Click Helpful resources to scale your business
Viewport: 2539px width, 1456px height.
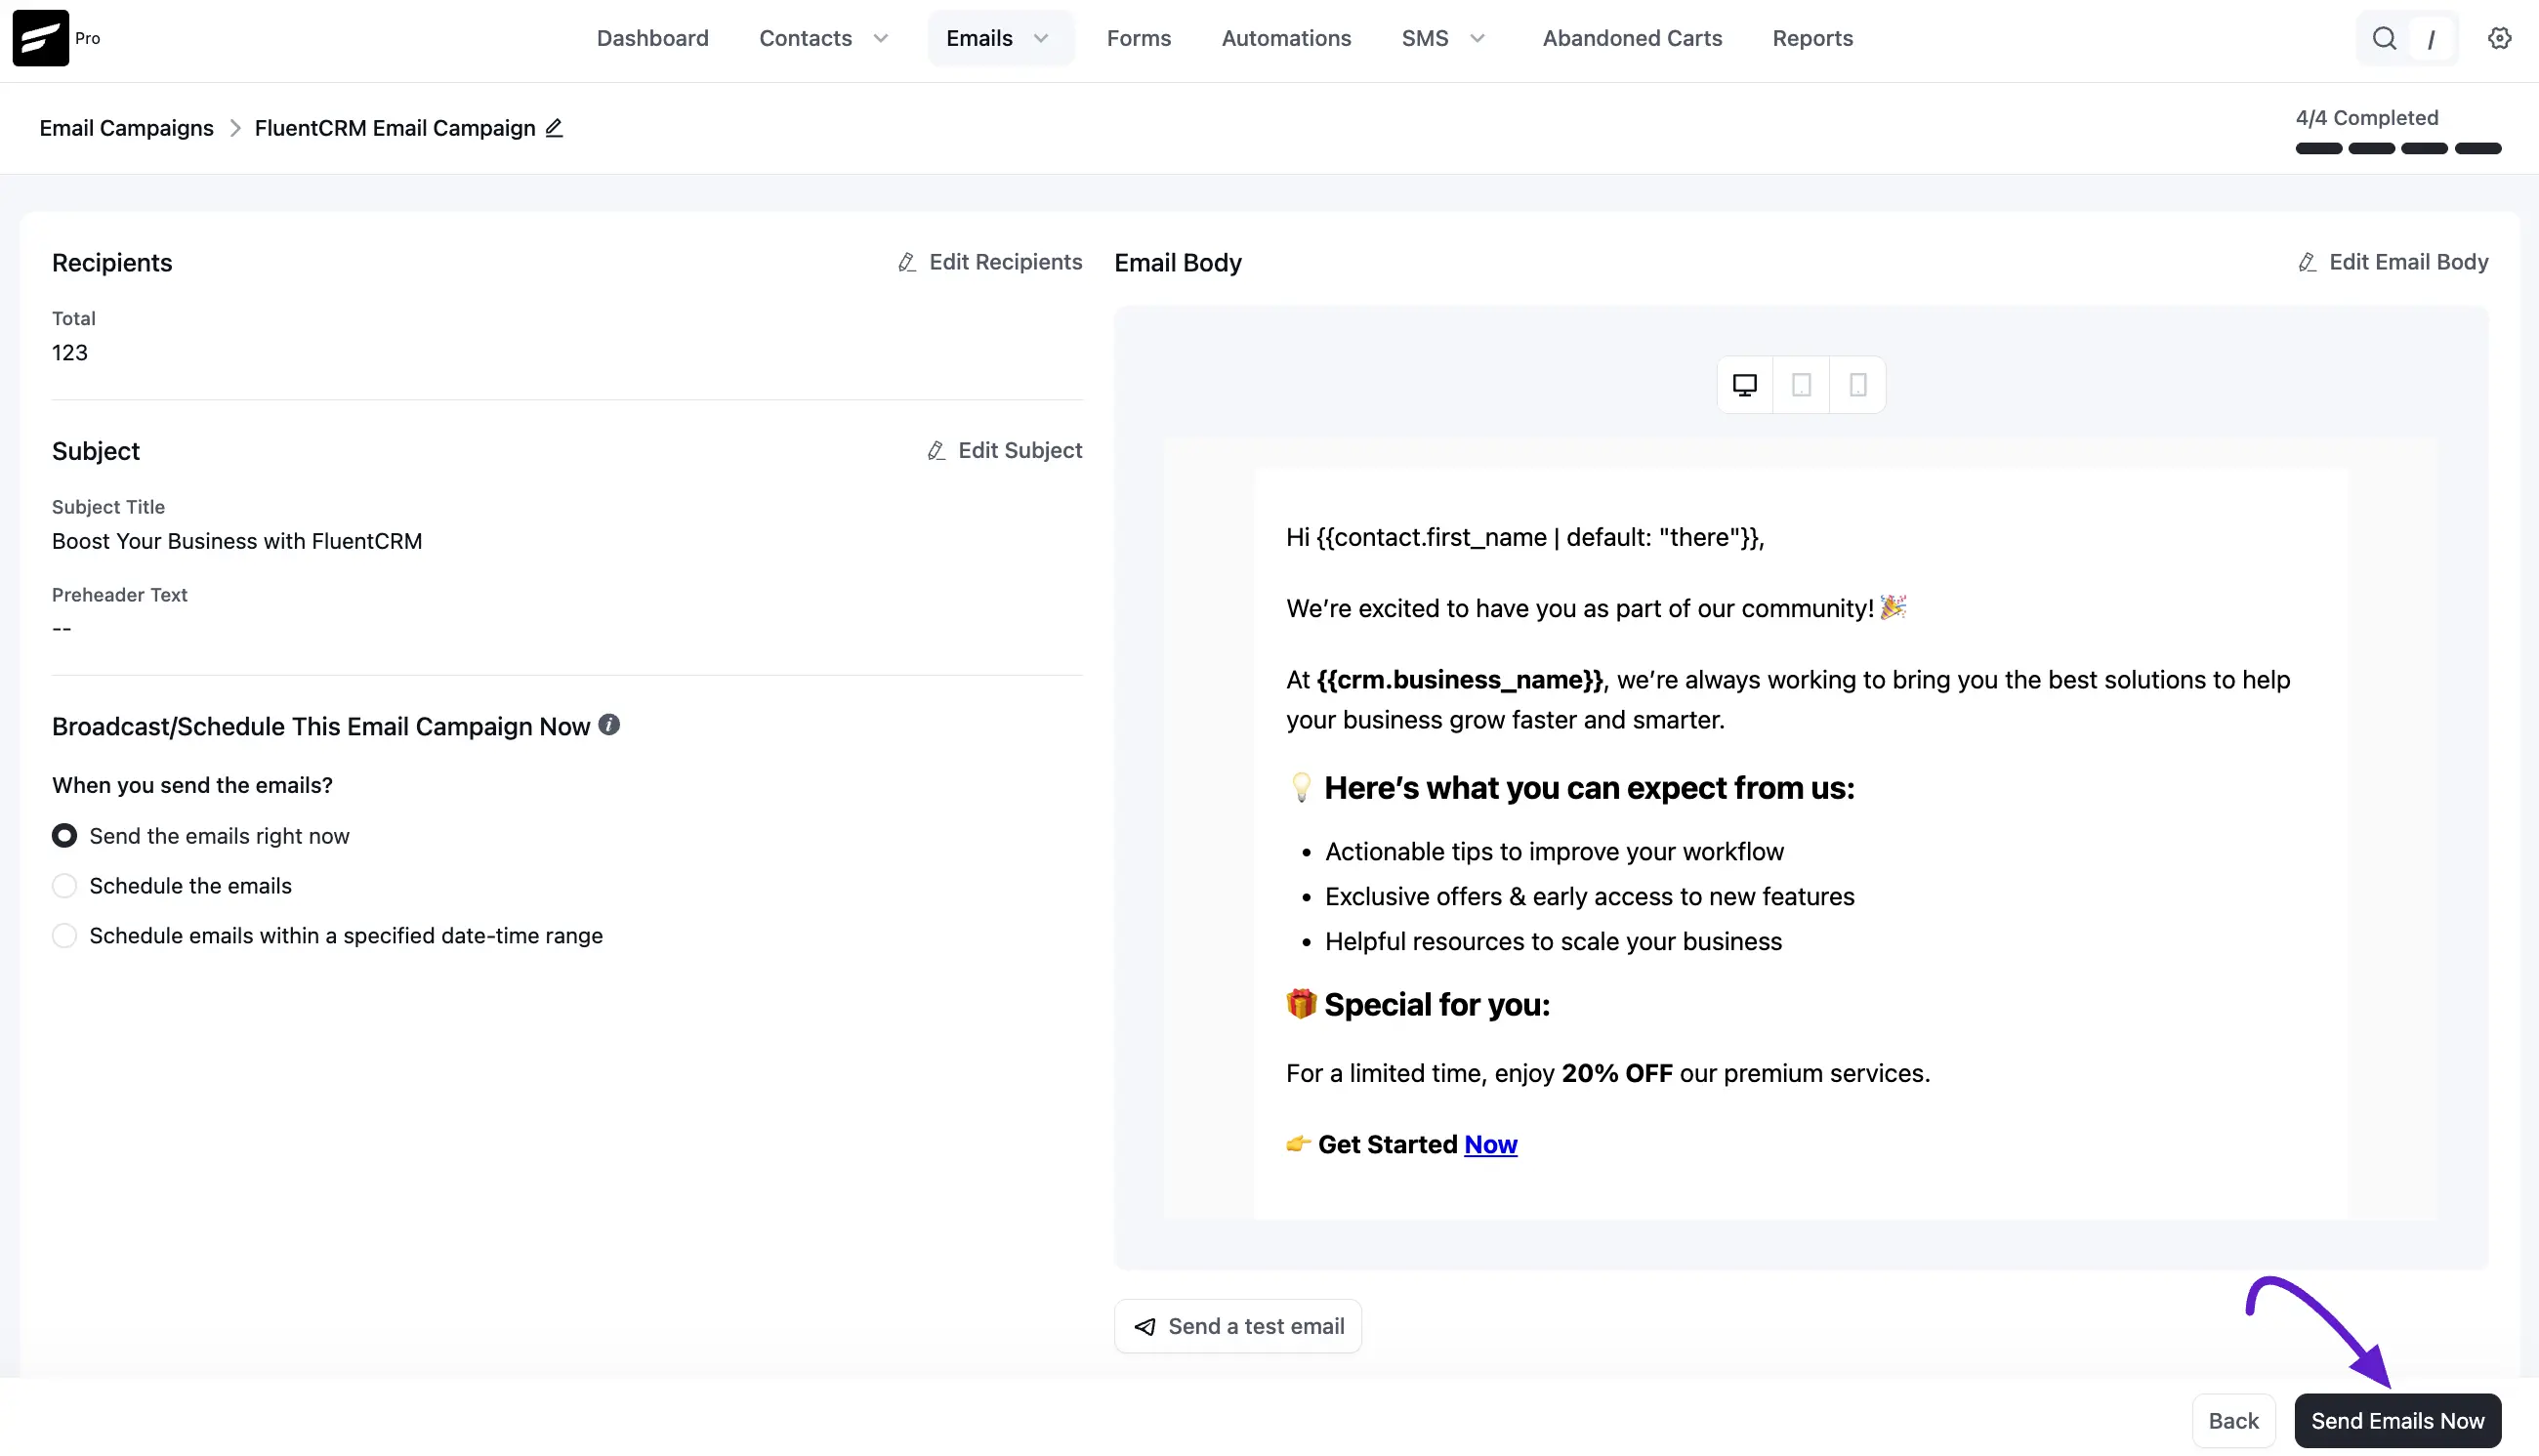(1553, 942)
